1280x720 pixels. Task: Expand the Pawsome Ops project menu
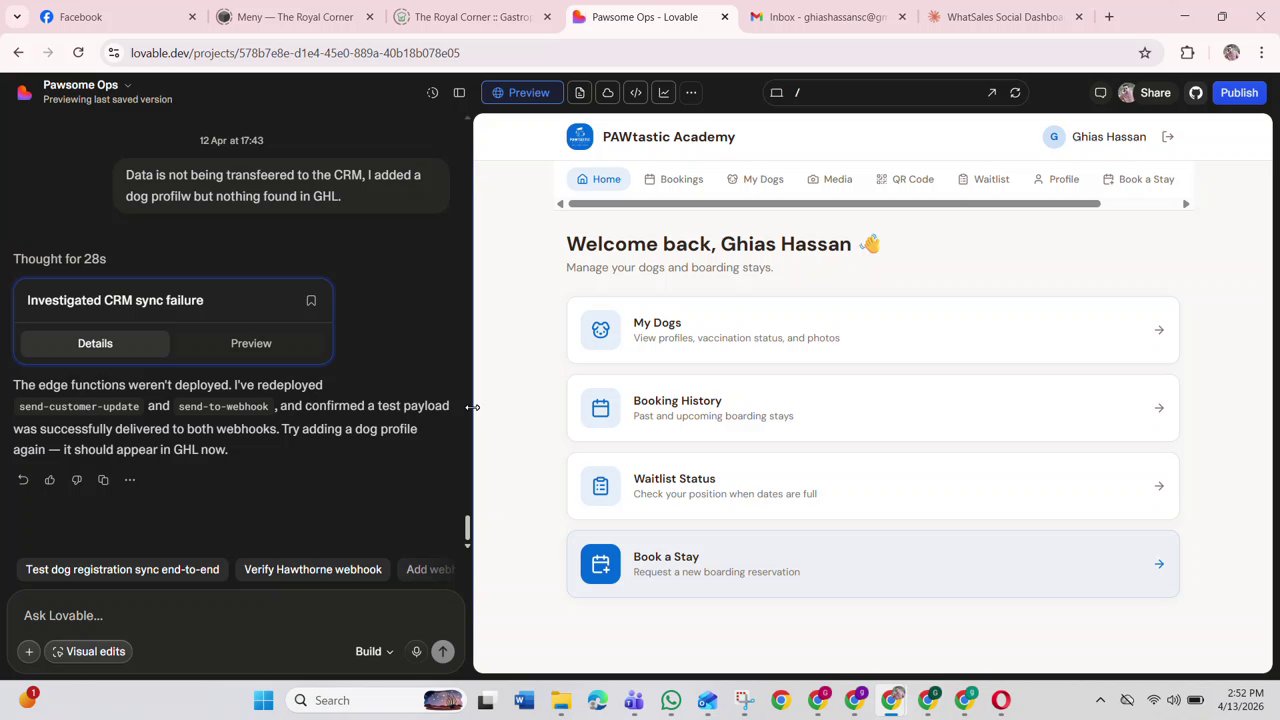pyautogui.click(x=87, y=85)
